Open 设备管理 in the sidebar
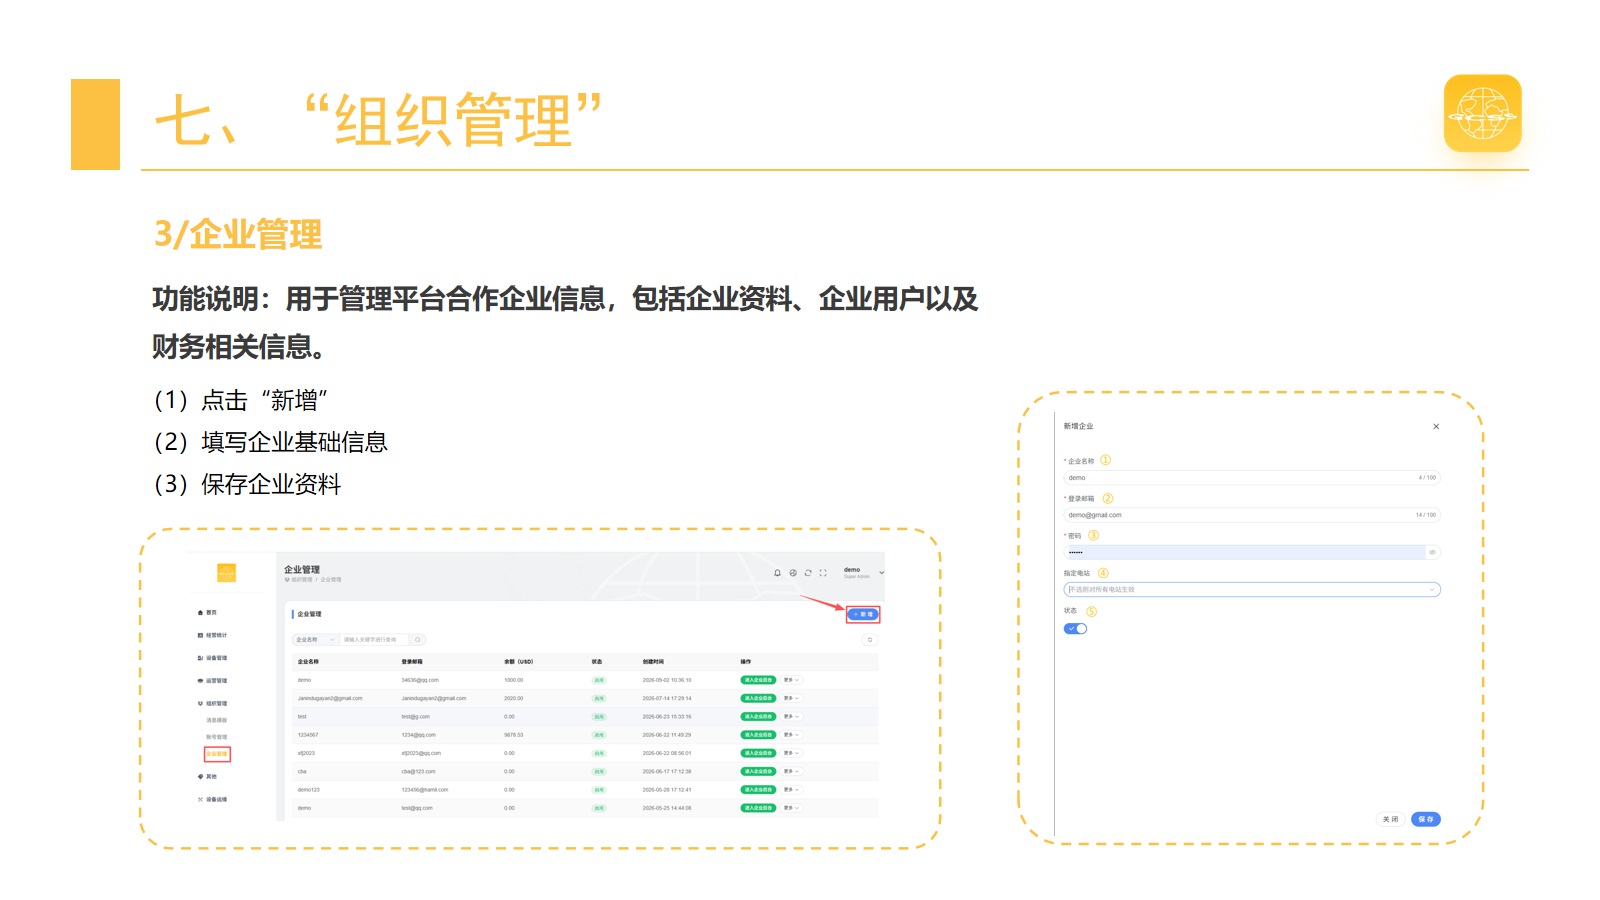This screenshot has width=1600, height=900. click(x=213, y=658)
